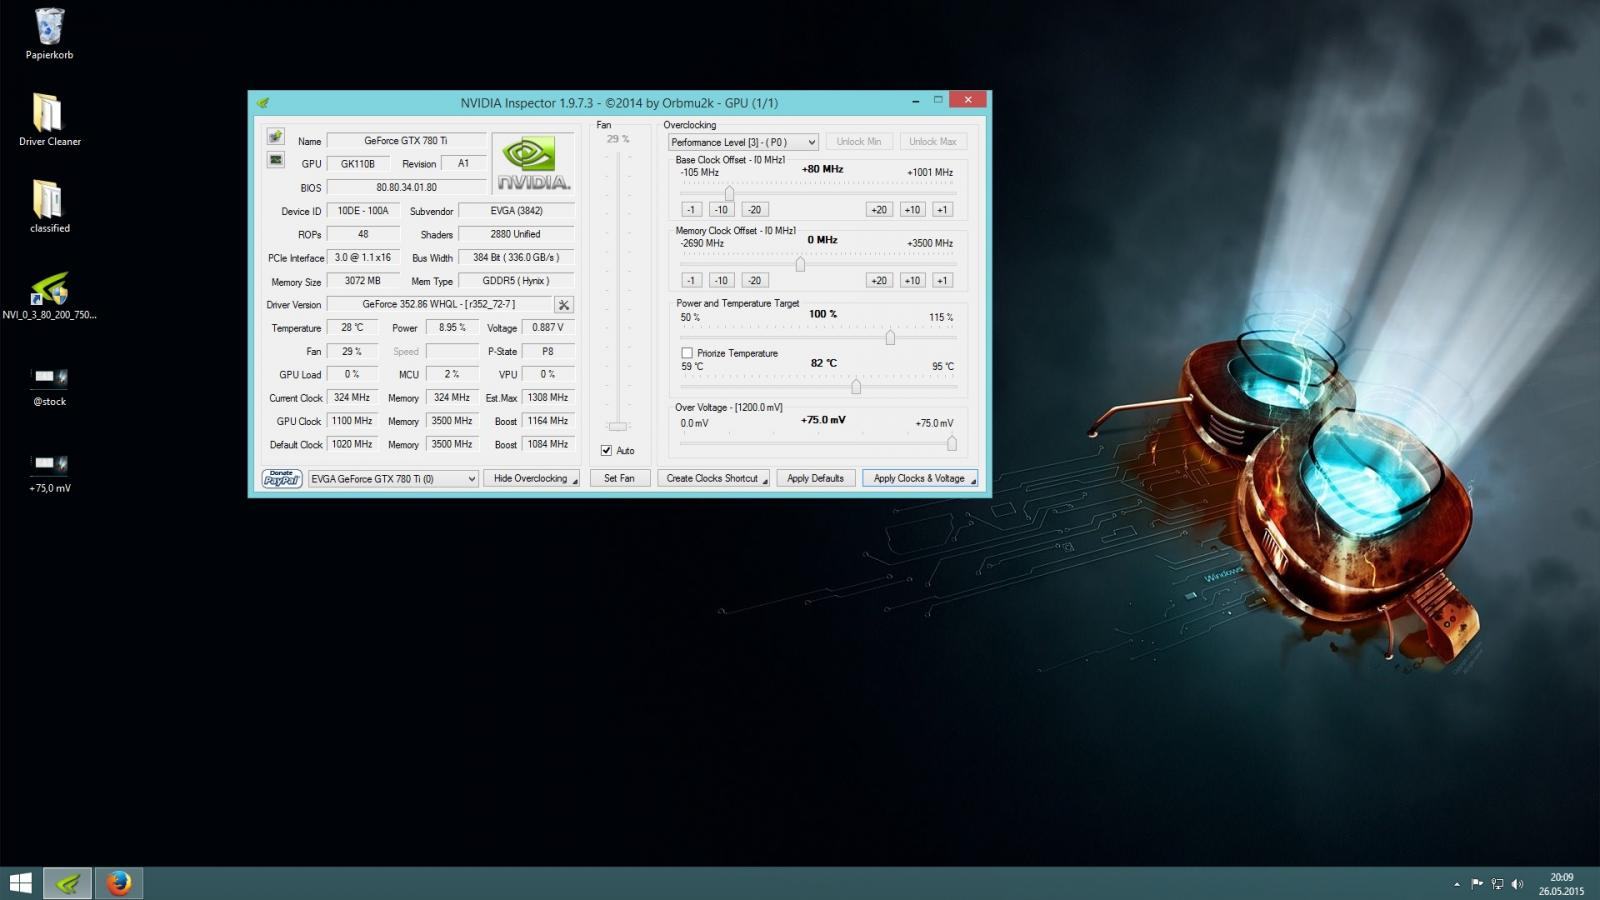Click Memory Clock Offset -1 button
Screen dimensions: 1600x900
[x=691, y=281]
